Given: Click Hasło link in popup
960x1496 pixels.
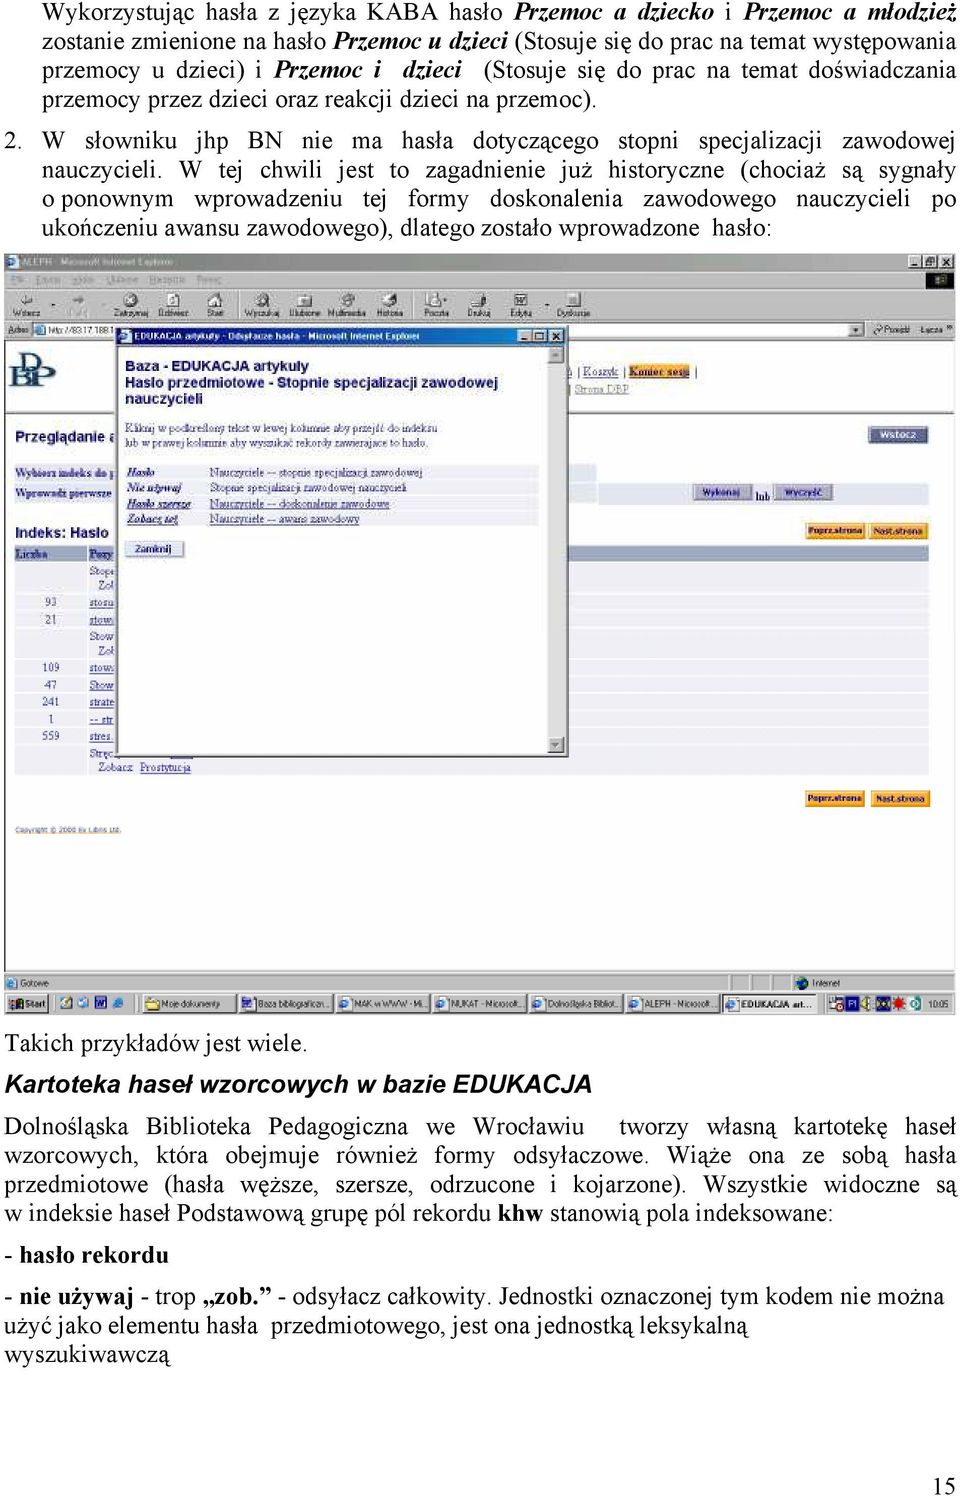Looking at the screenshot, I should pos(141,472).
